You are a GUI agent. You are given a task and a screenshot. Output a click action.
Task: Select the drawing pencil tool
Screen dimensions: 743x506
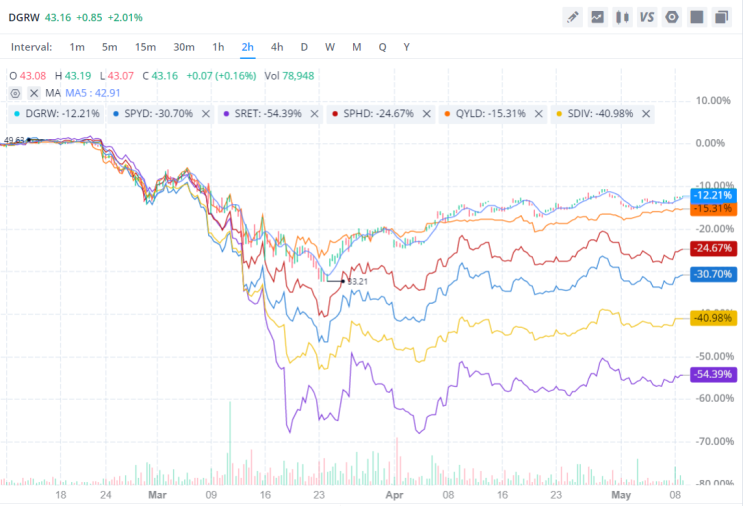coord(573,18)
